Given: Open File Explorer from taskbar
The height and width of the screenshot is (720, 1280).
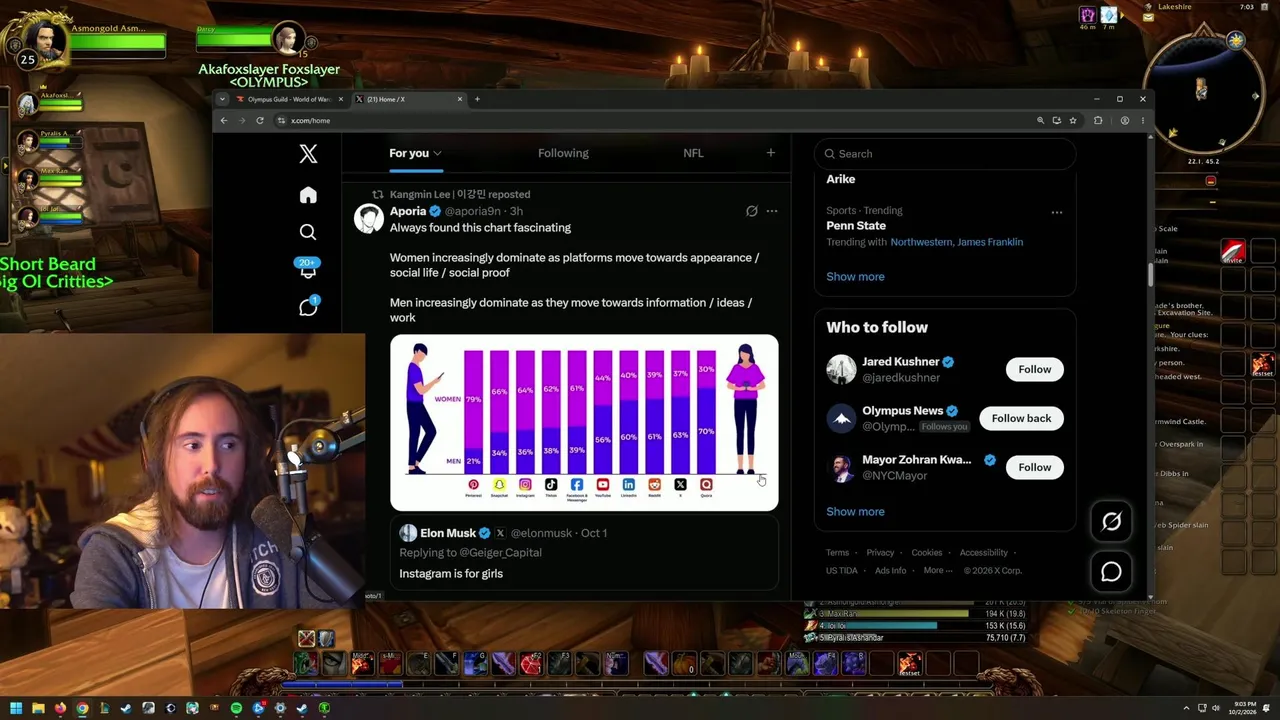Looking at the screenshot, I should pos(38,708).
